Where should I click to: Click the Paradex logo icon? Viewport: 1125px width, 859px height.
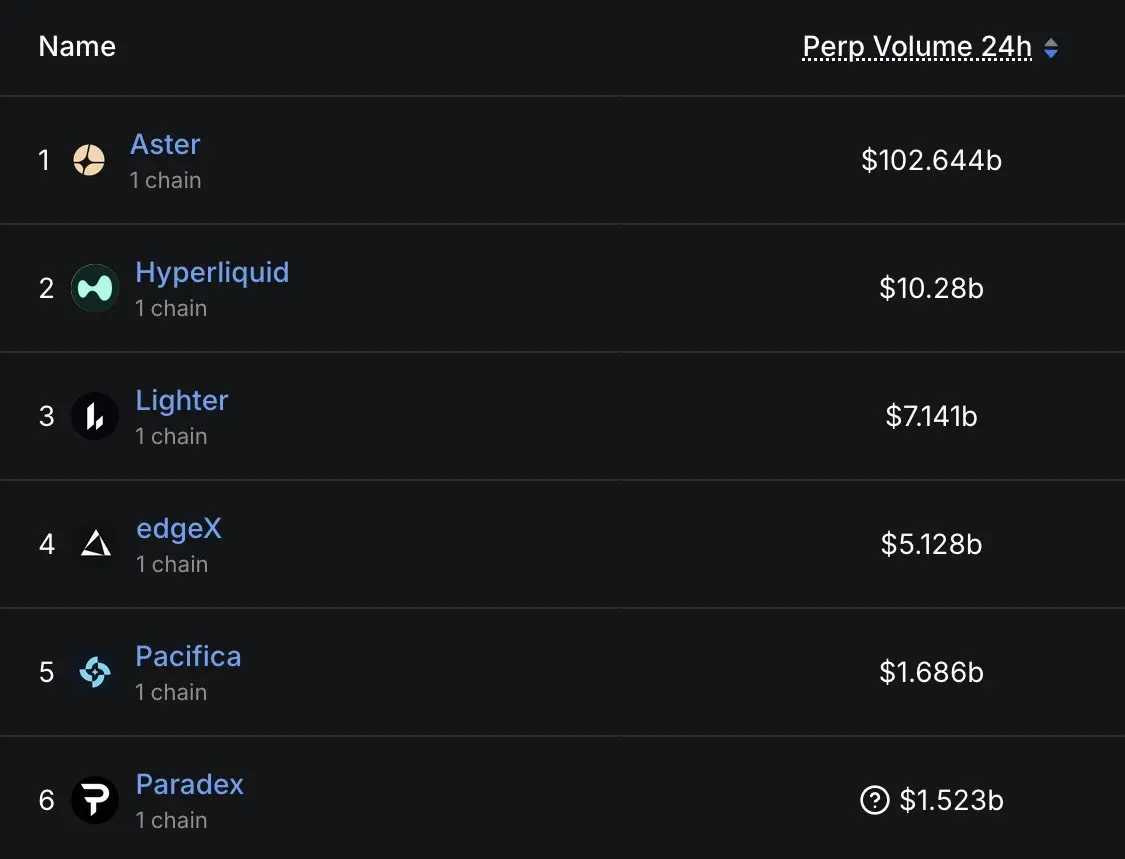95,800
